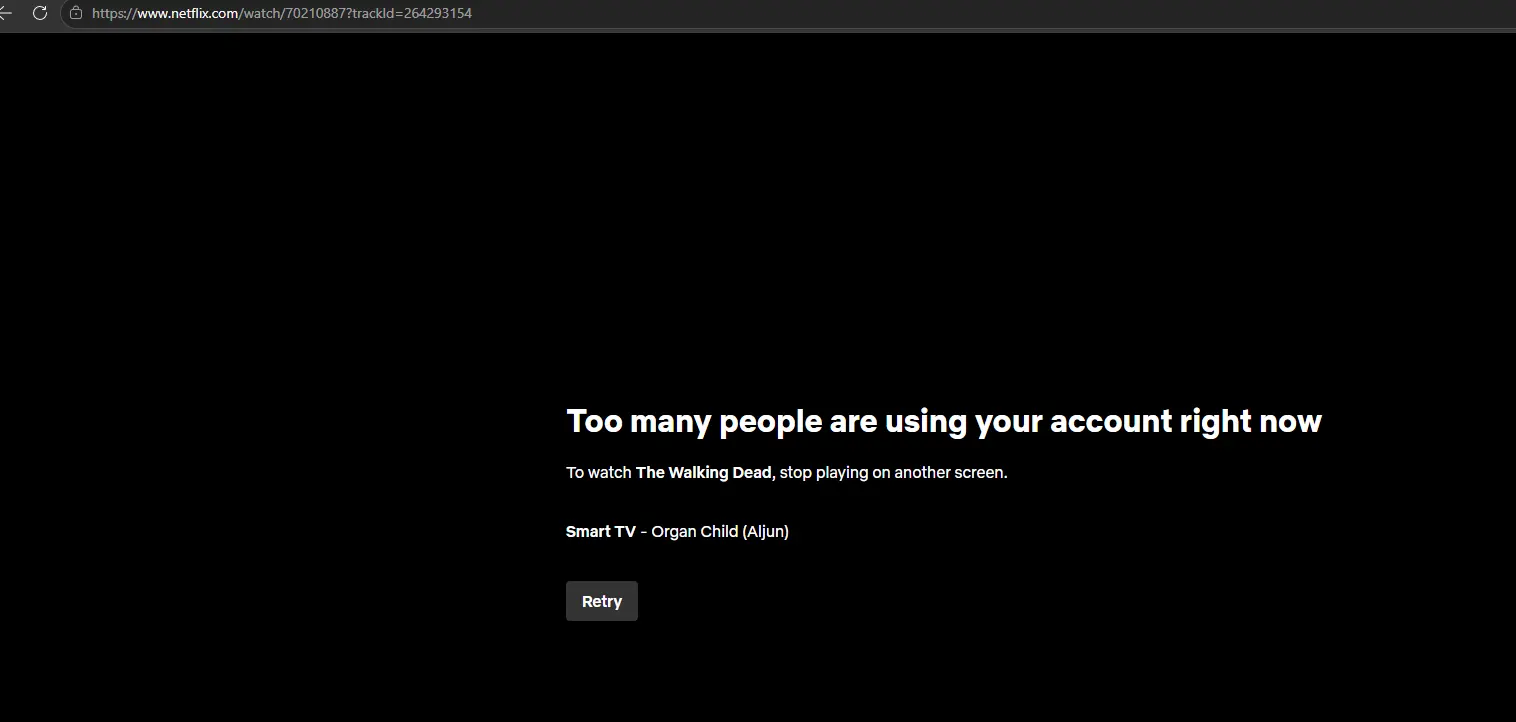Go back using the browser back arrow
The width and height of the screenshot is (1516, 722).
(x=5, y=13)
